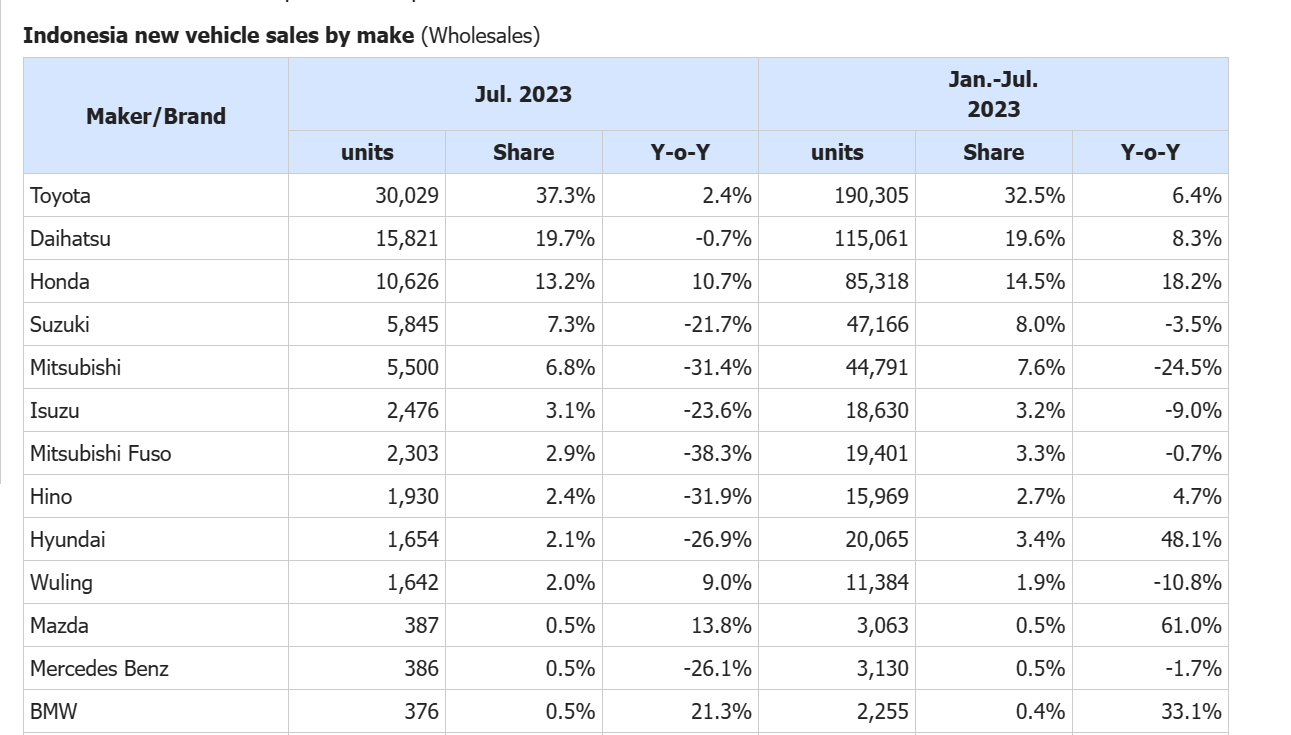Click Suzuki's July units value 5,845
The image size is (1291, 735).
[413, 325]
